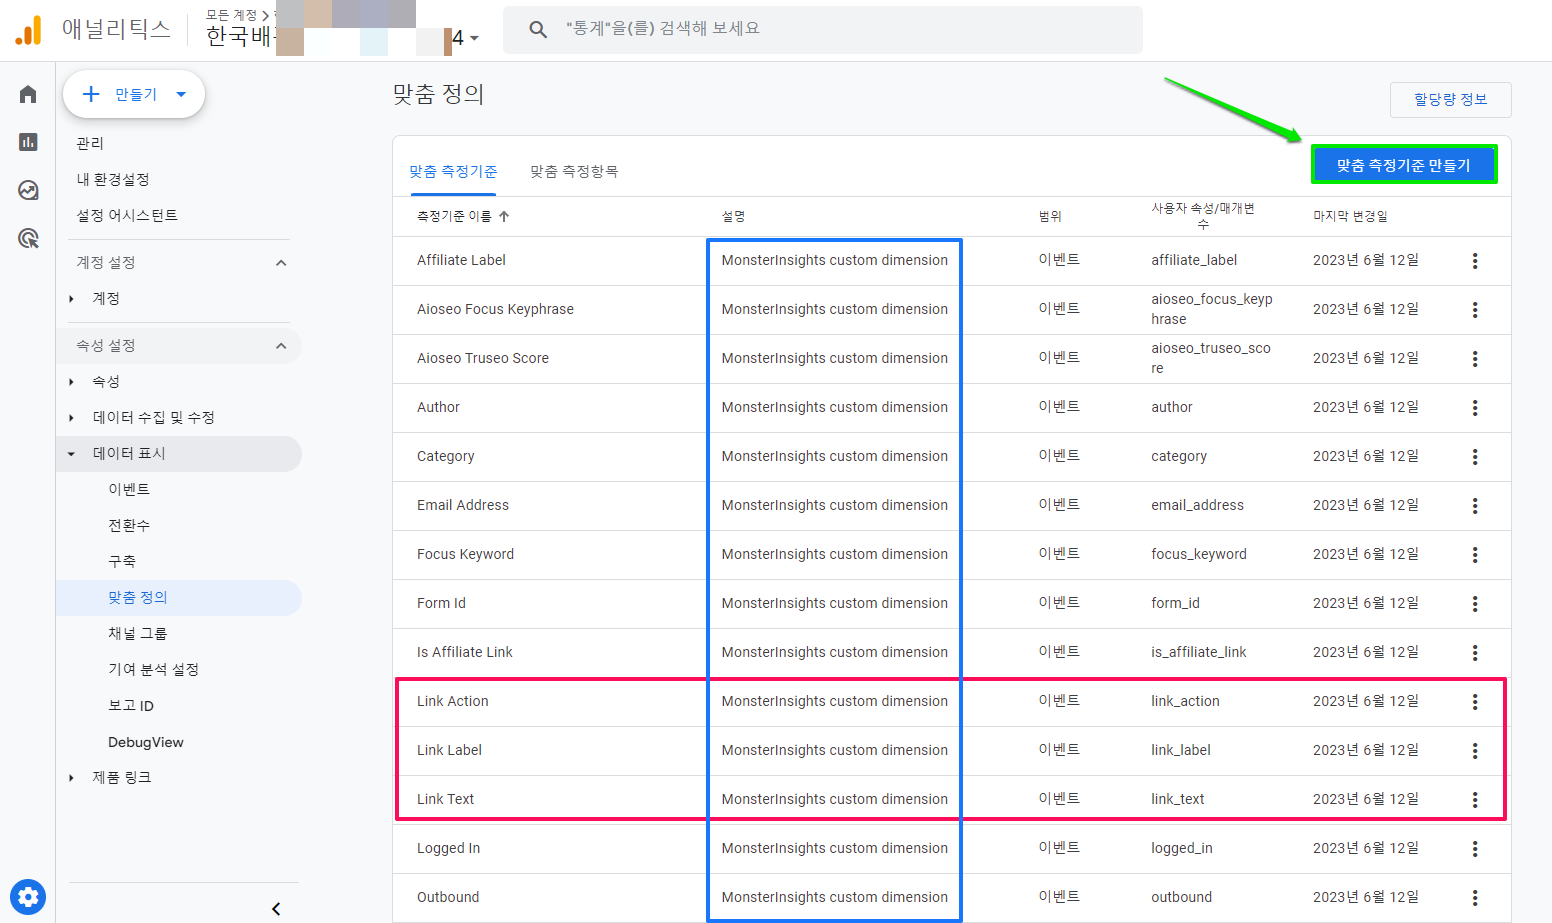Viewport: 1552px width, 923px height.
Task: Click the Form Id dimension name
Action: 441,603
